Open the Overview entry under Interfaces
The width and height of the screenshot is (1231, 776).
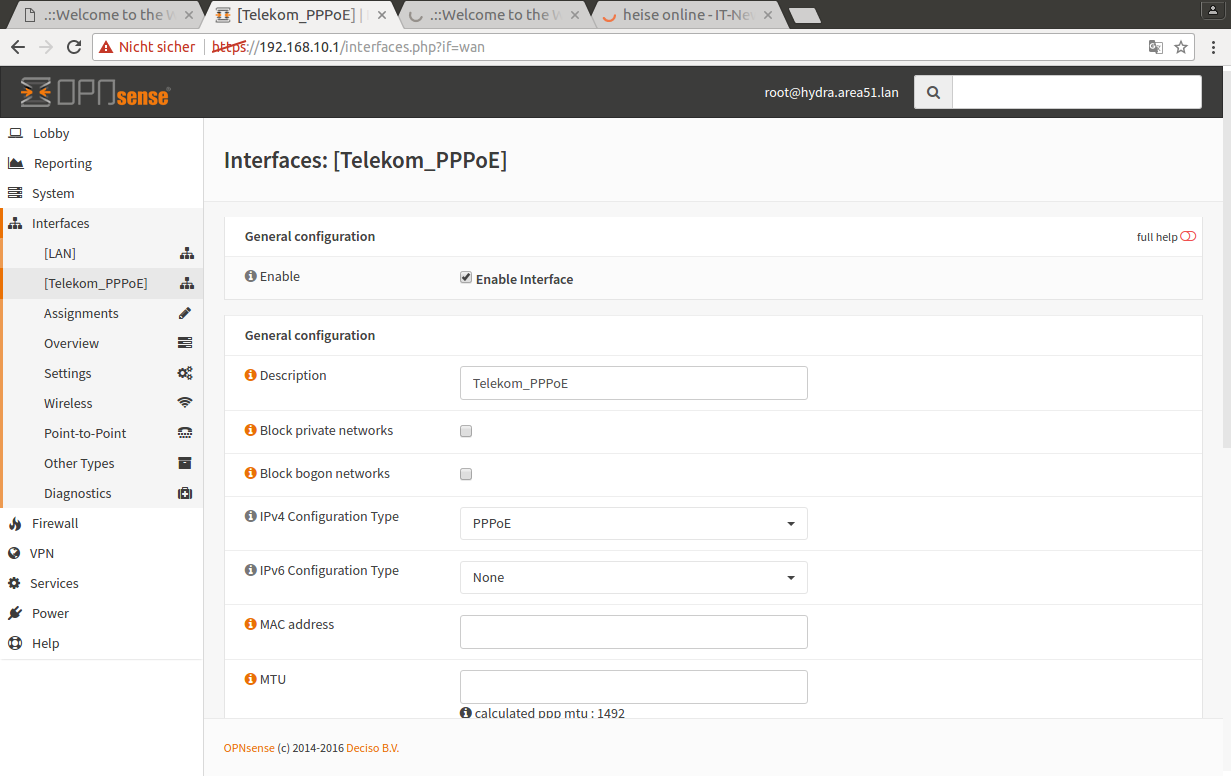[102, 343]
